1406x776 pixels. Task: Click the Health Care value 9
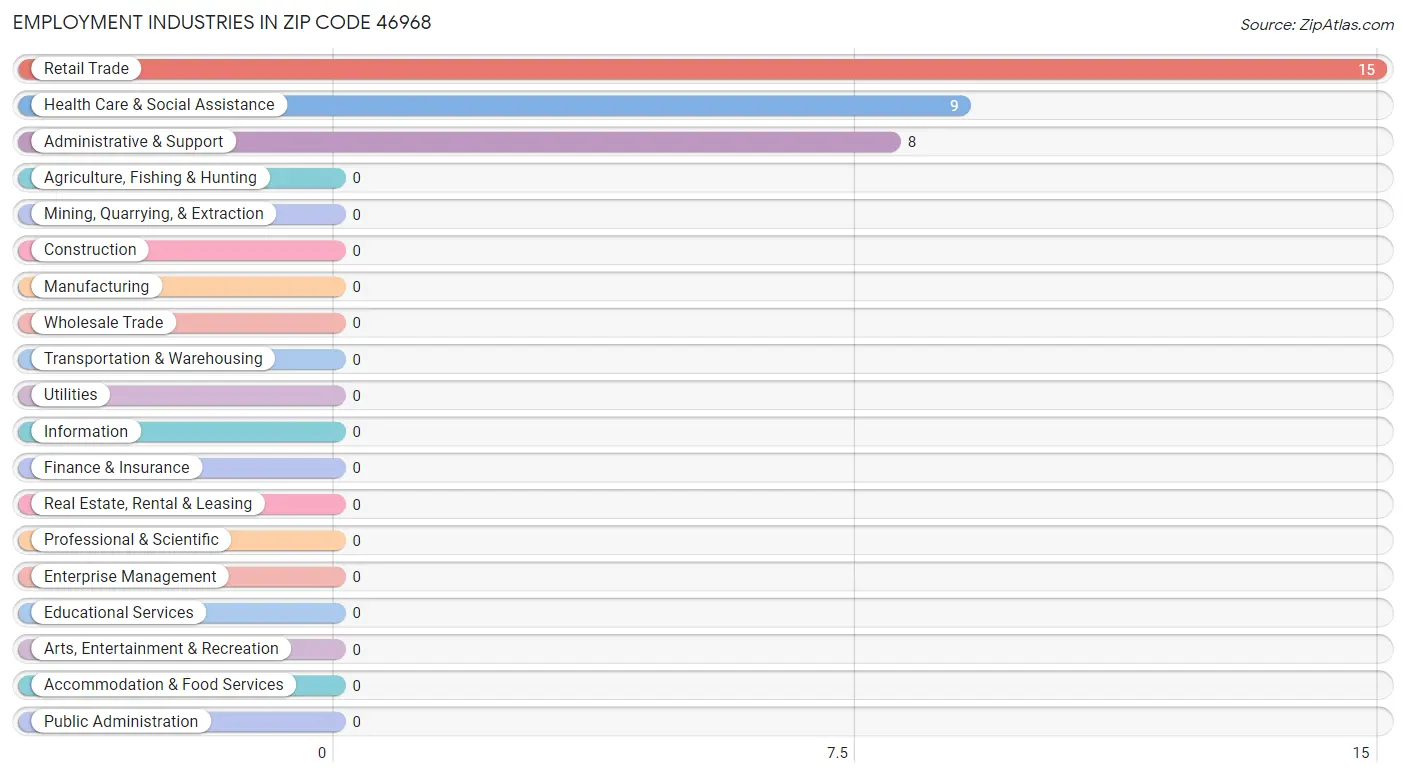tap(954, 106)
